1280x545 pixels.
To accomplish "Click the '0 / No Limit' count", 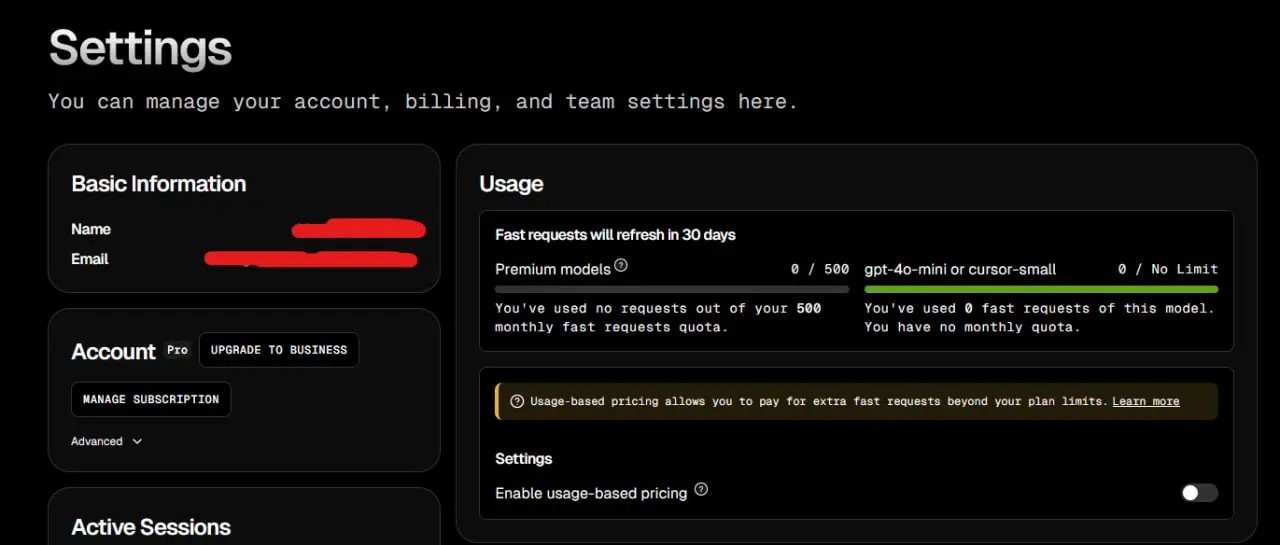I will 1168,269.
